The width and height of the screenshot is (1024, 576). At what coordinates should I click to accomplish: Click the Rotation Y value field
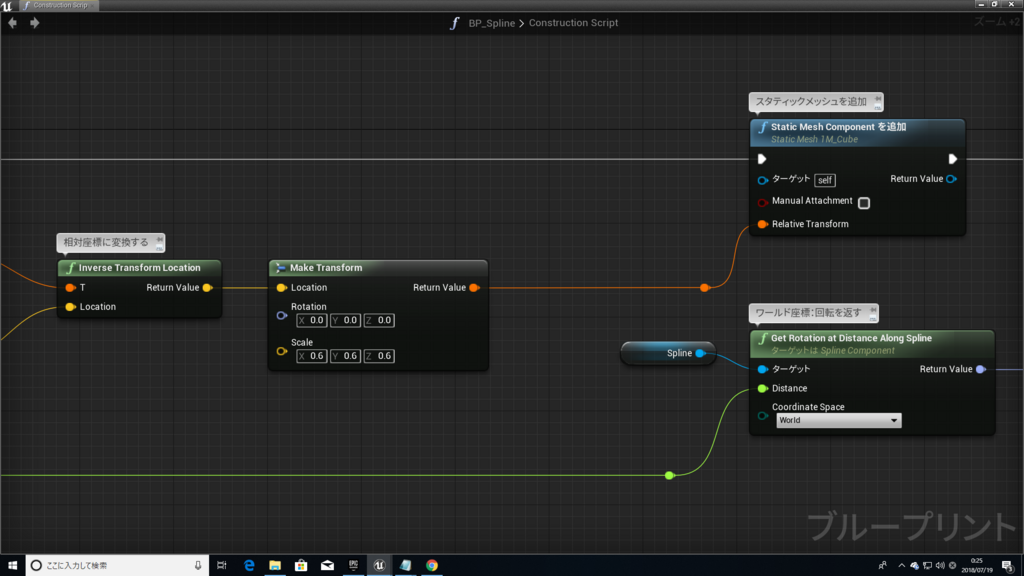(345, 321)
